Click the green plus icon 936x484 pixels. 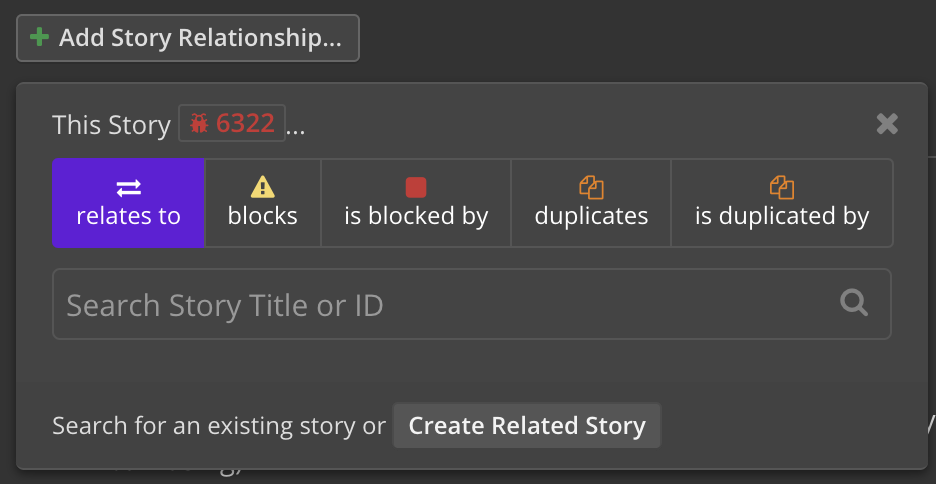pyautogui.click(x=39, y=38)
